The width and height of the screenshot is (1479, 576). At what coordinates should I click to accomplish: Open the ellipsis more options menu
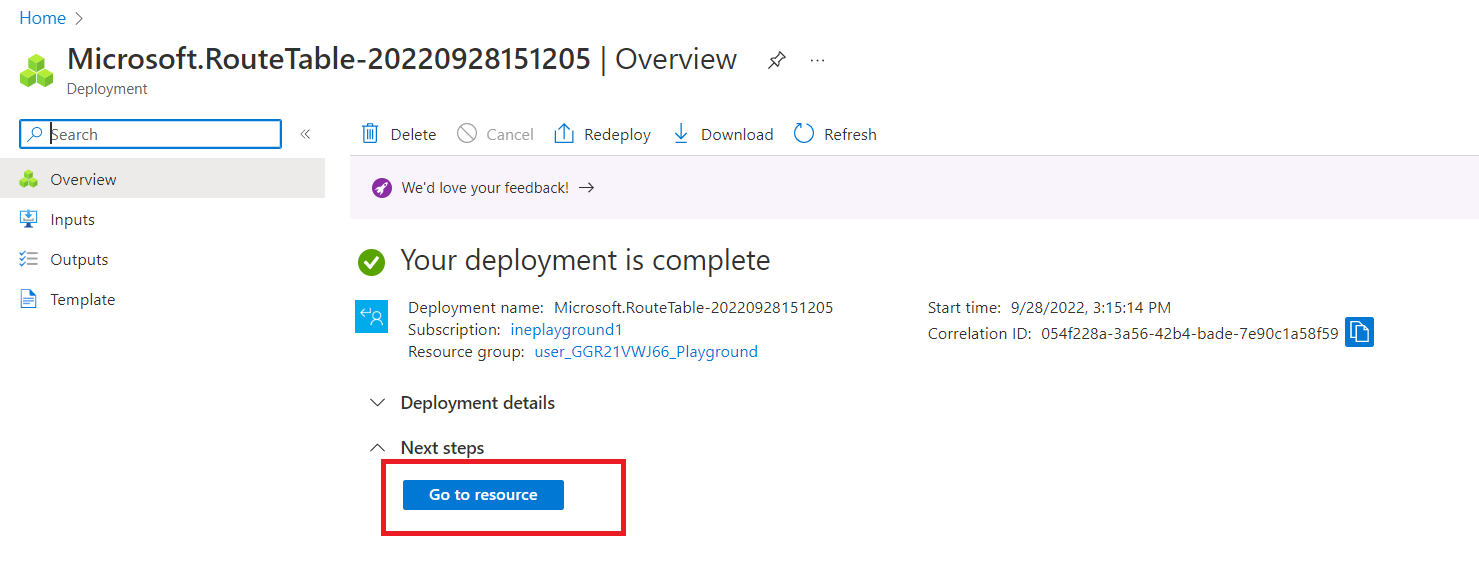click(818, 61)
